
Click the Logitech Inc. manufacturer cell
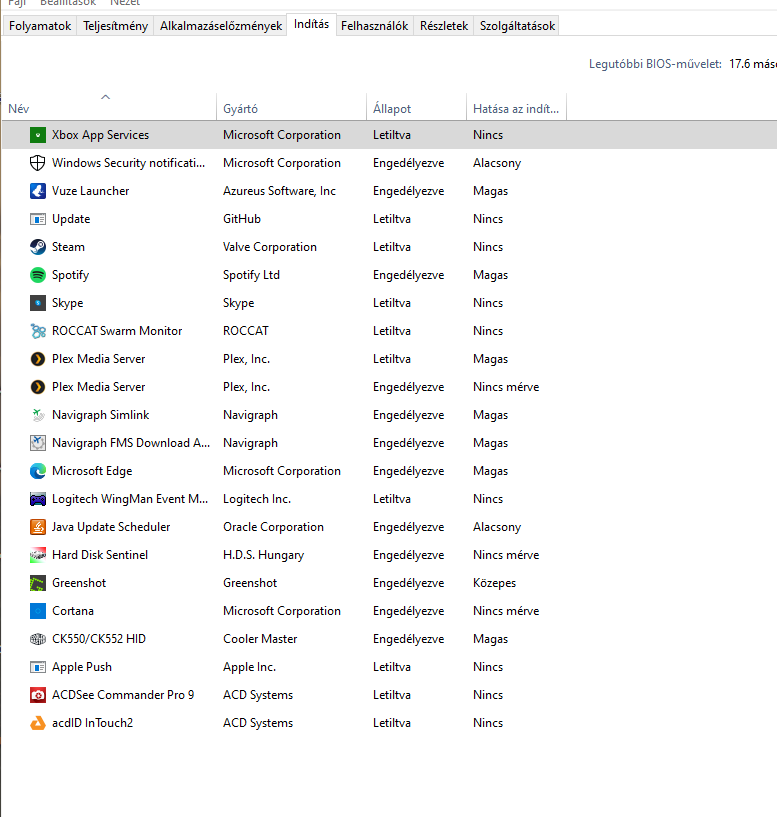pyautogui.click(x=257, y=499)
